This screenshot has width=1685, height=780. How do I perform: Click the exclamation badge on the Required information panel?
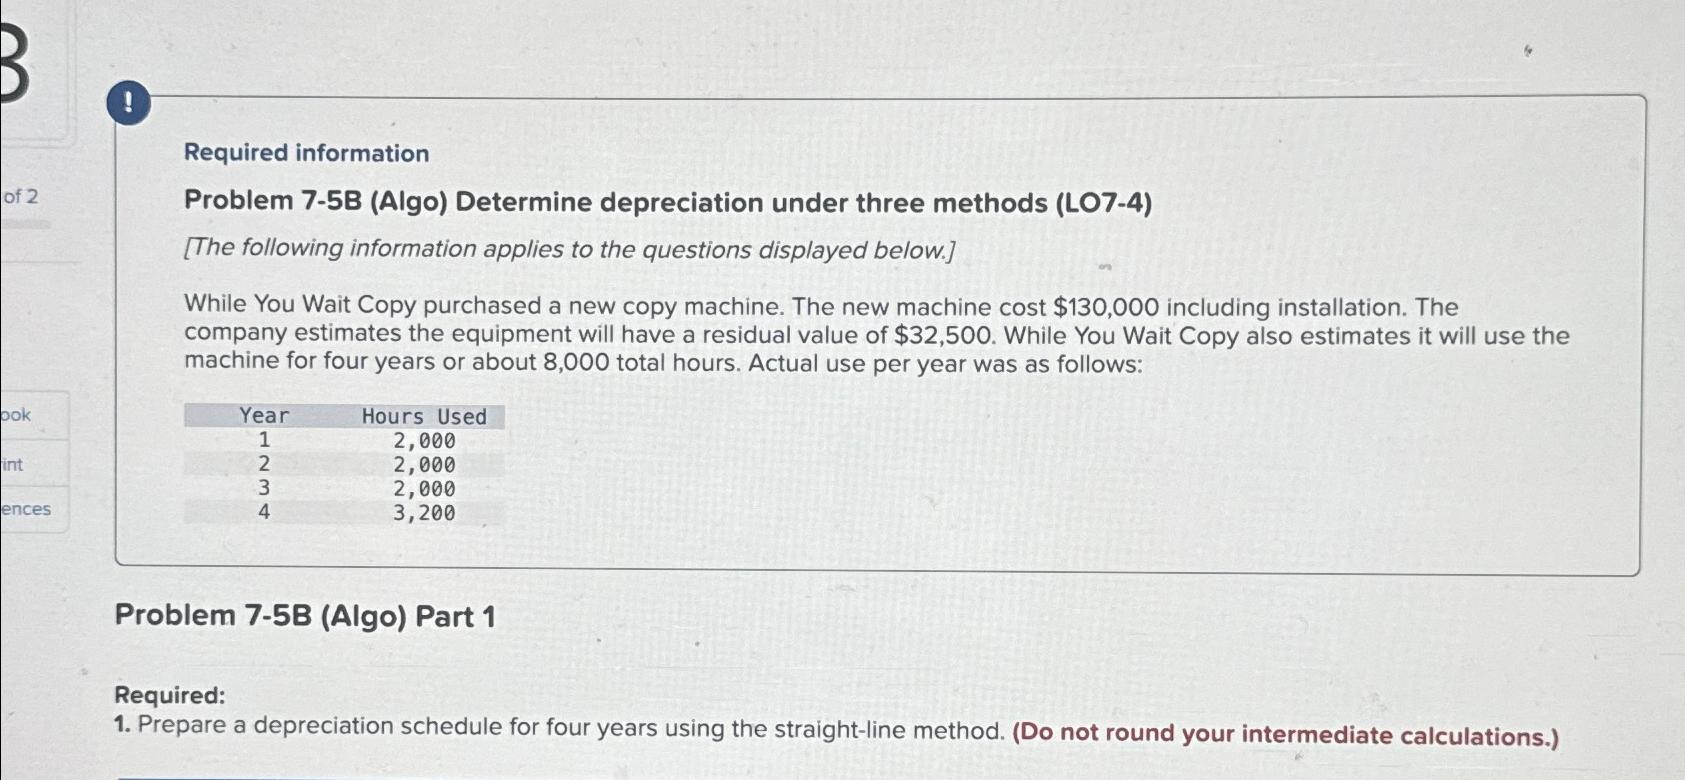(127, 103)
